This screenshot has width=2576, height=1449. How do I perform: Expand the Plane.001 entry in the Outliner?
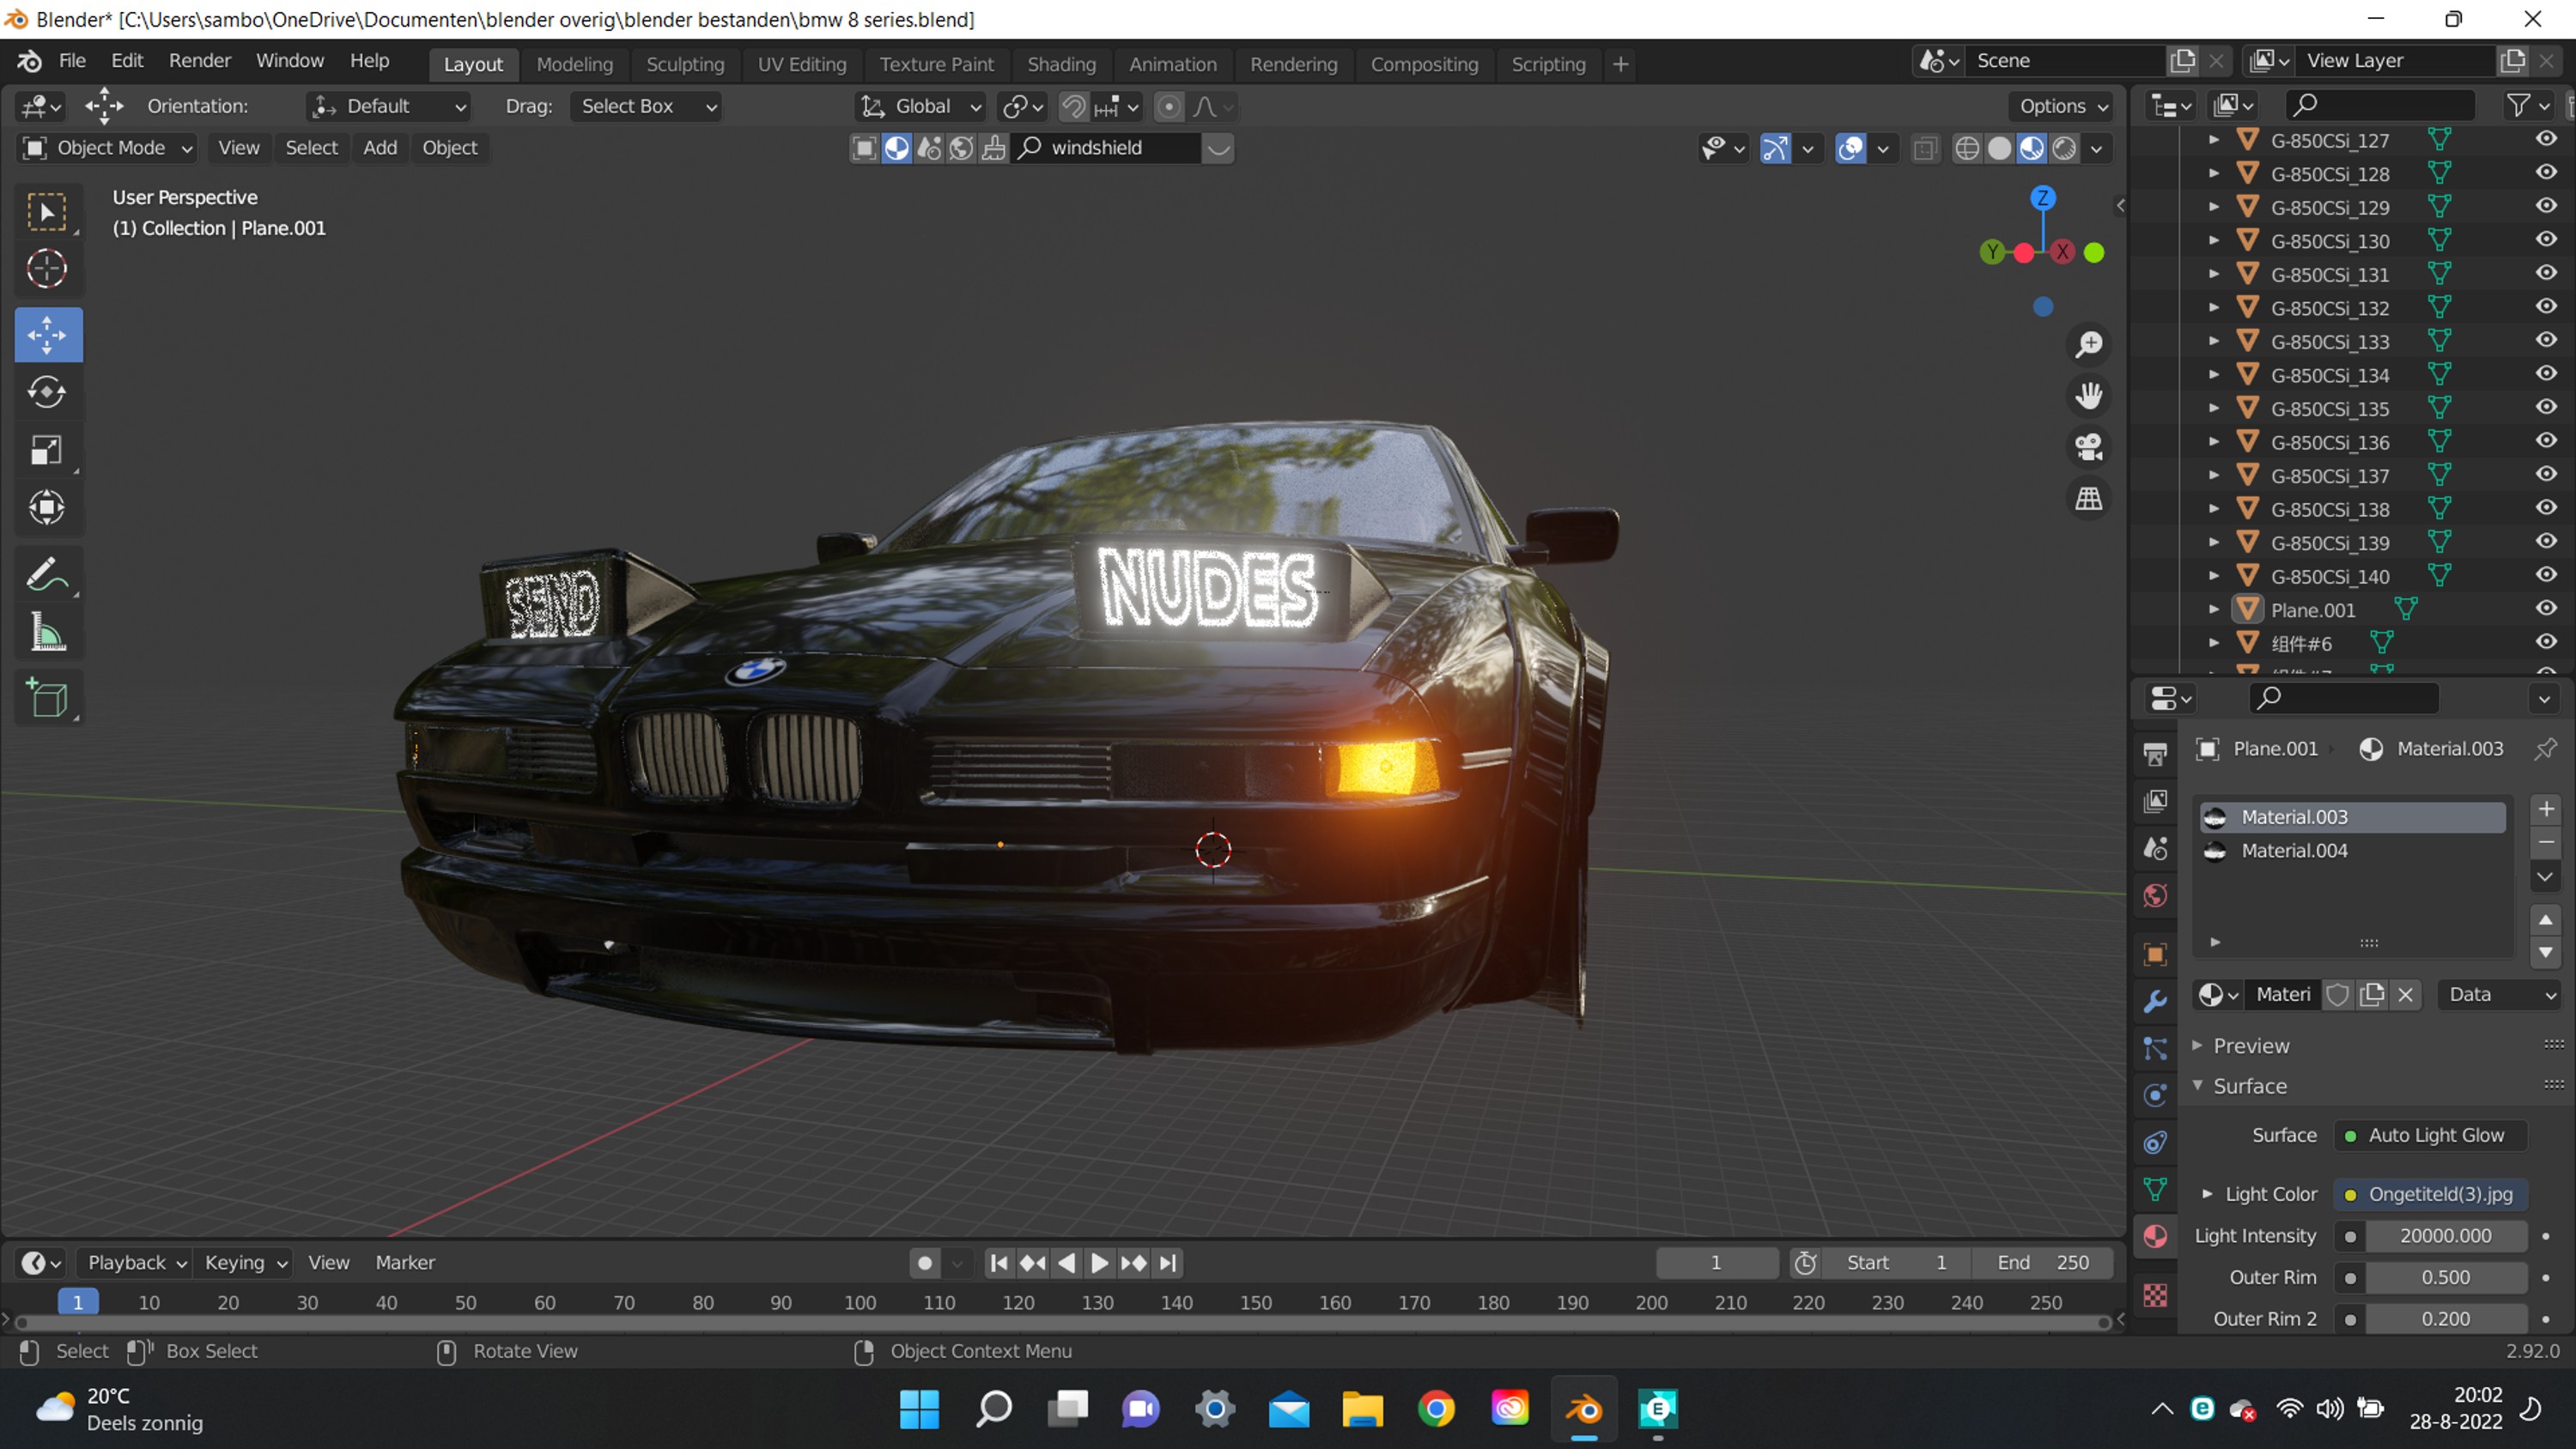(x=2213, y=609)
